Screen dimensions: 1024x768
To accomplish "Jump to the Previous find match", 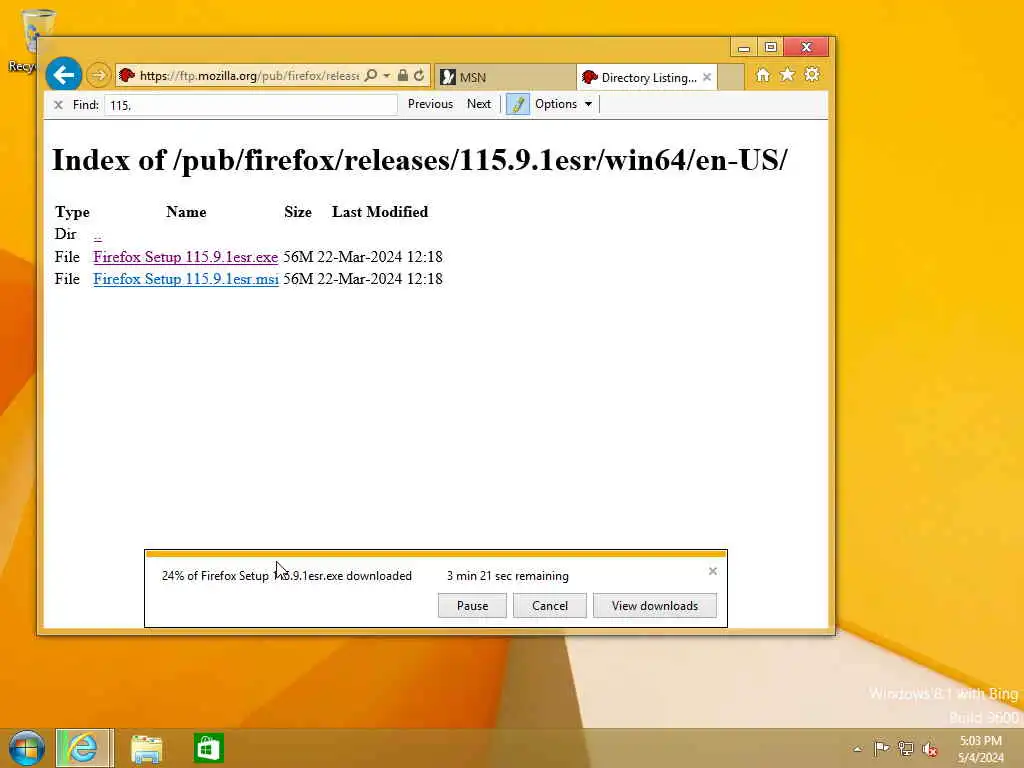I will [430, 104].
